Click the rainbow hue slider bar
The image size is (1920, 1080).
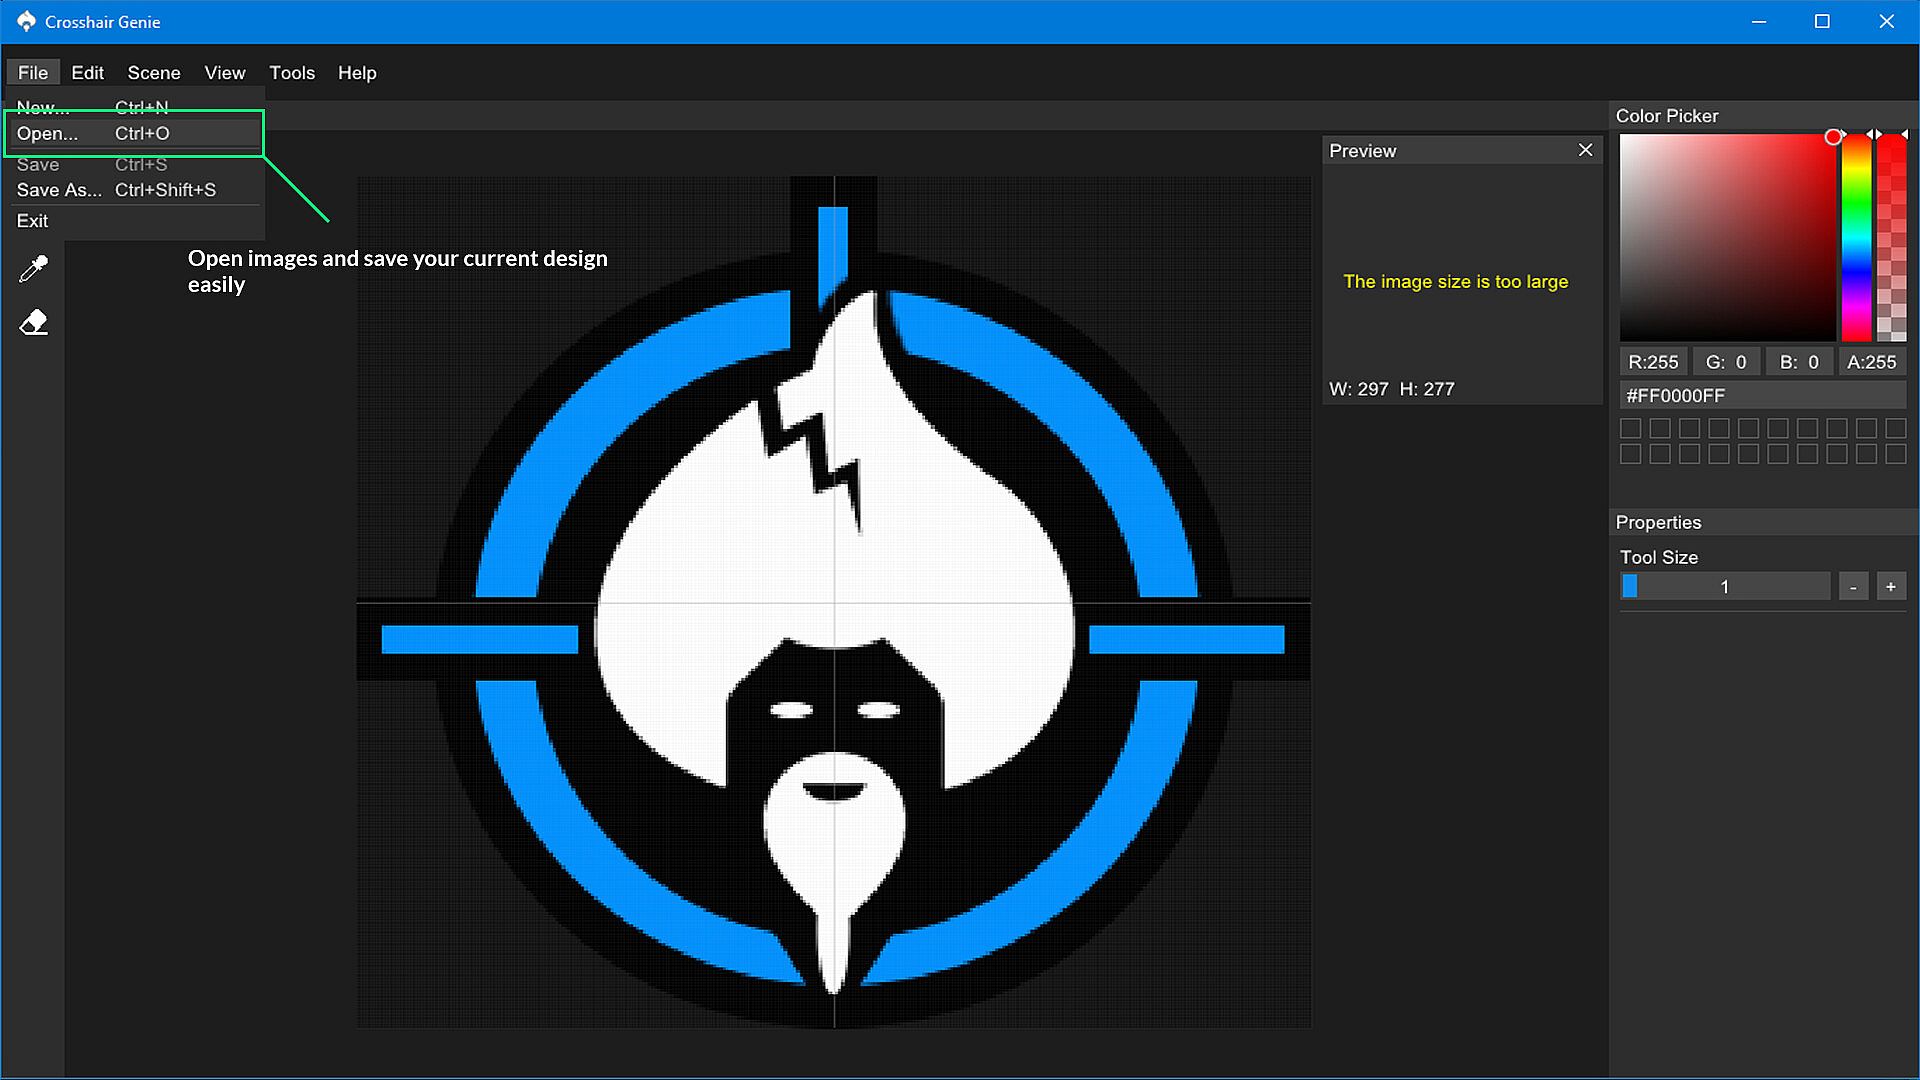(x=1856, y=238)
